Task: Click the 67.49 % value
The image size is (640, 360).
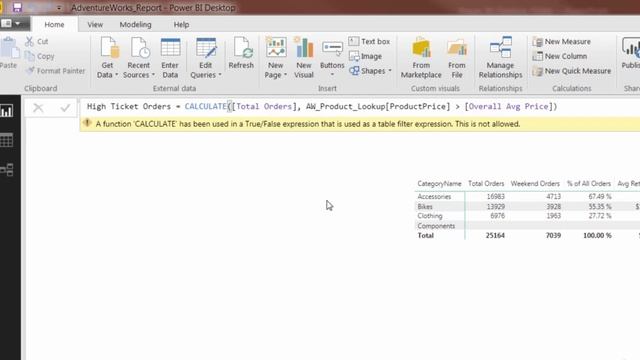Action: point(600,196)
